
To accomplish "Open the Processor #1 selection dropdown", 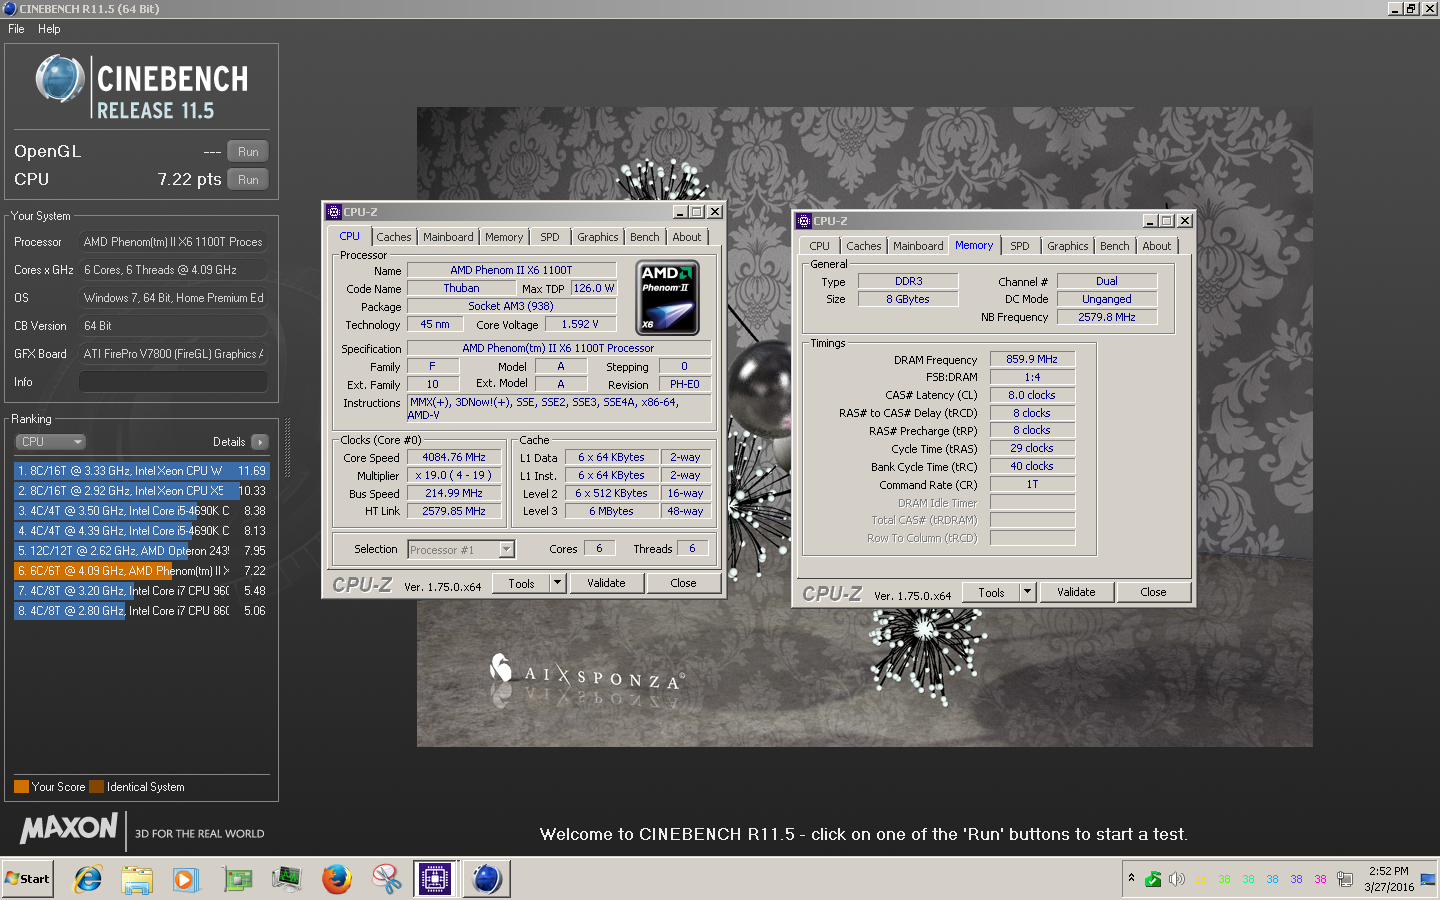I will pyautogui.click(x=461, y=549).
